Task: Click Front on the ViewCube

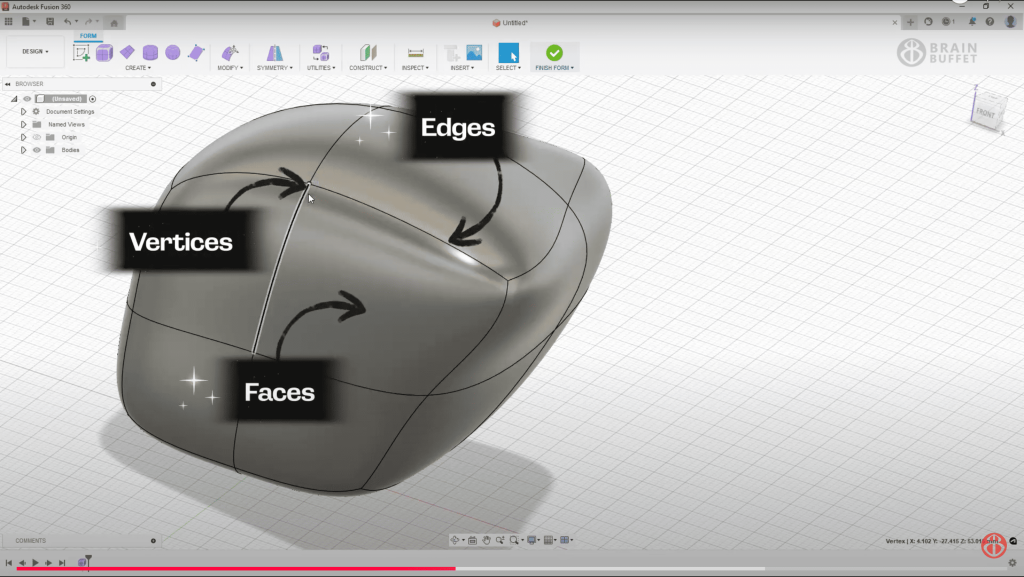Action: pos(986,112)
